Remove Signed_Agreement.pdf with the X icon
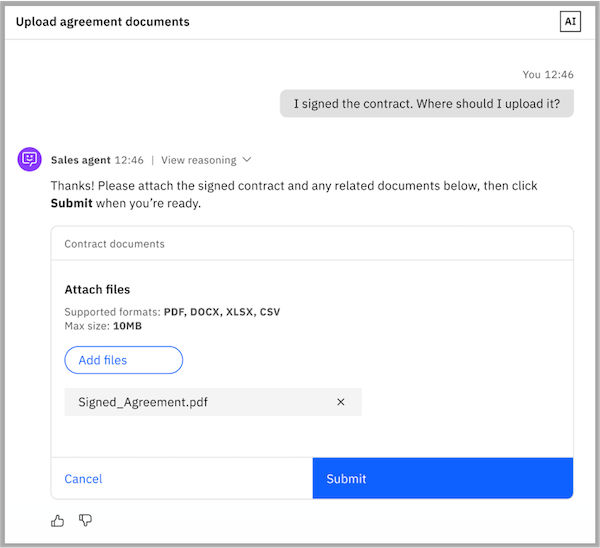Screen dimensions: 600x548 [x=341, y=402]
